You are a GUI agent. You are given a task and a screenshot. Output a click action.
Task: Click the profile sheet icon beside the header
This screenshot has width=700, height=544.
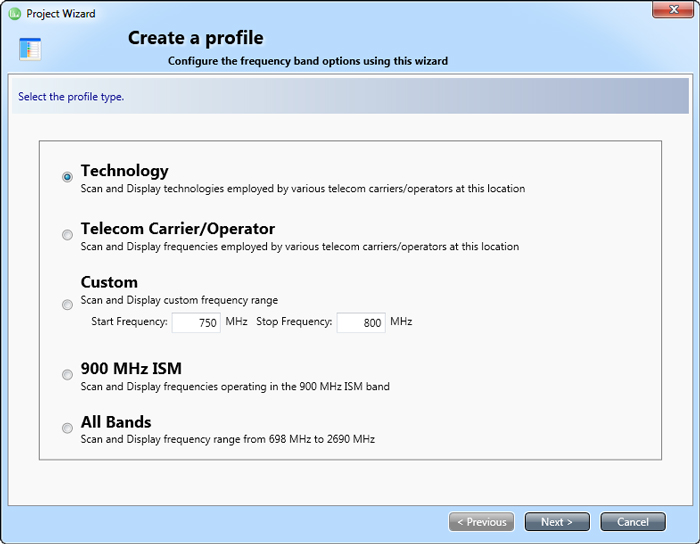[x=30, y=50]
